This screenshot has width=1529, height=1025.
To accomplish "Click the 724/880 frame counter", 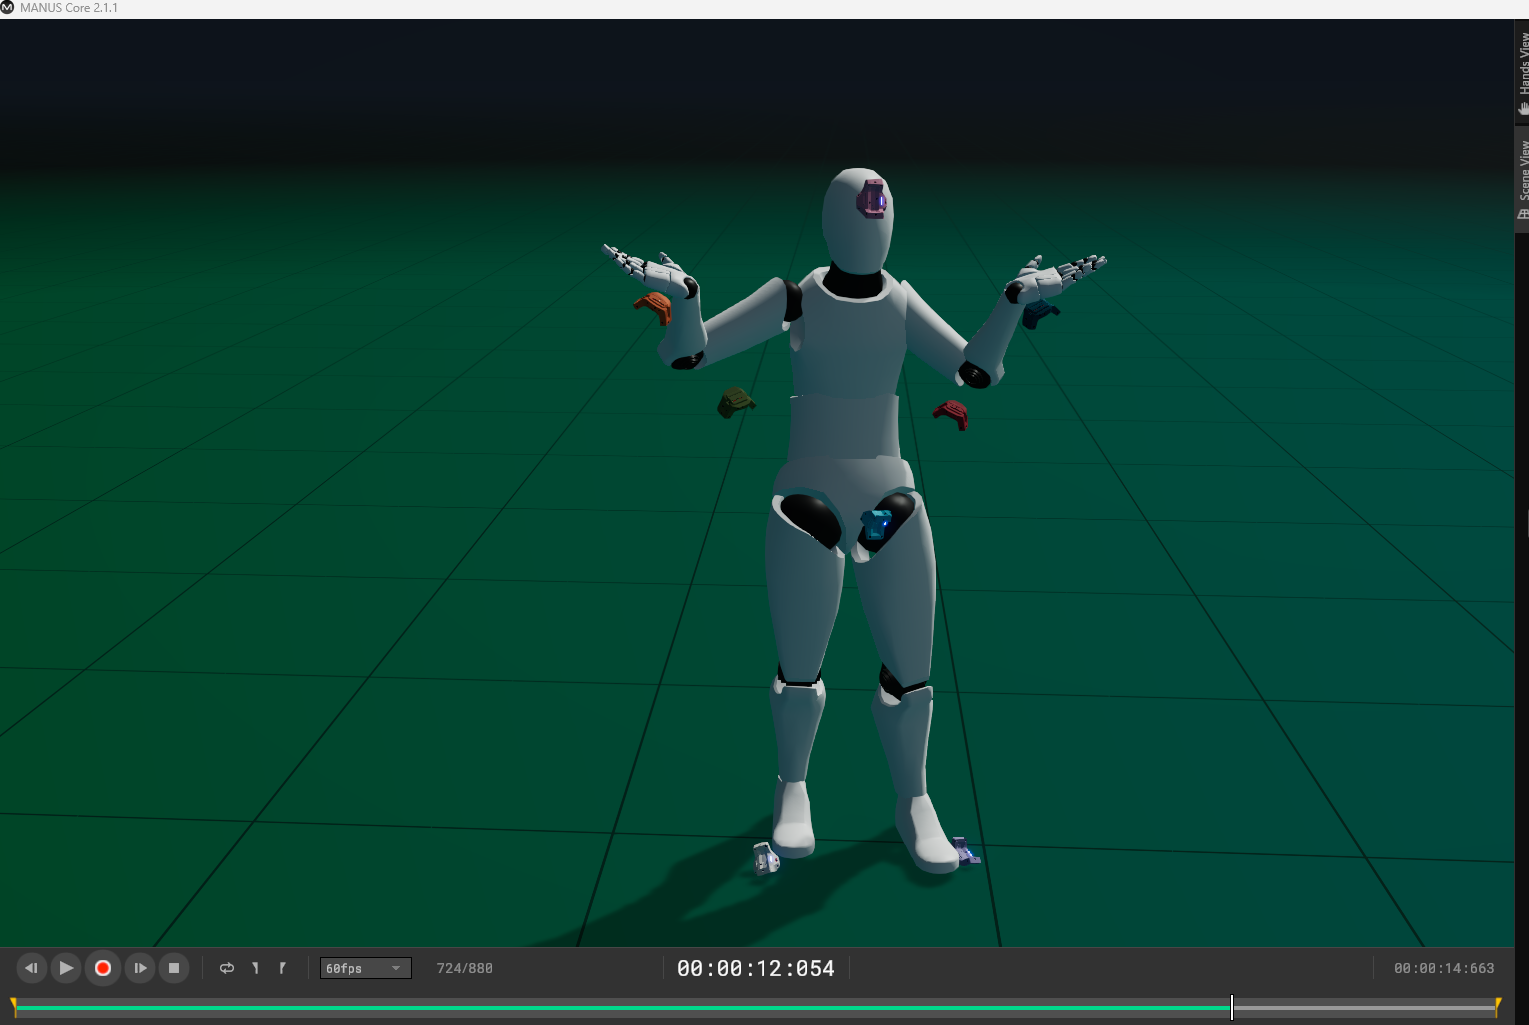I will (464, 968).
